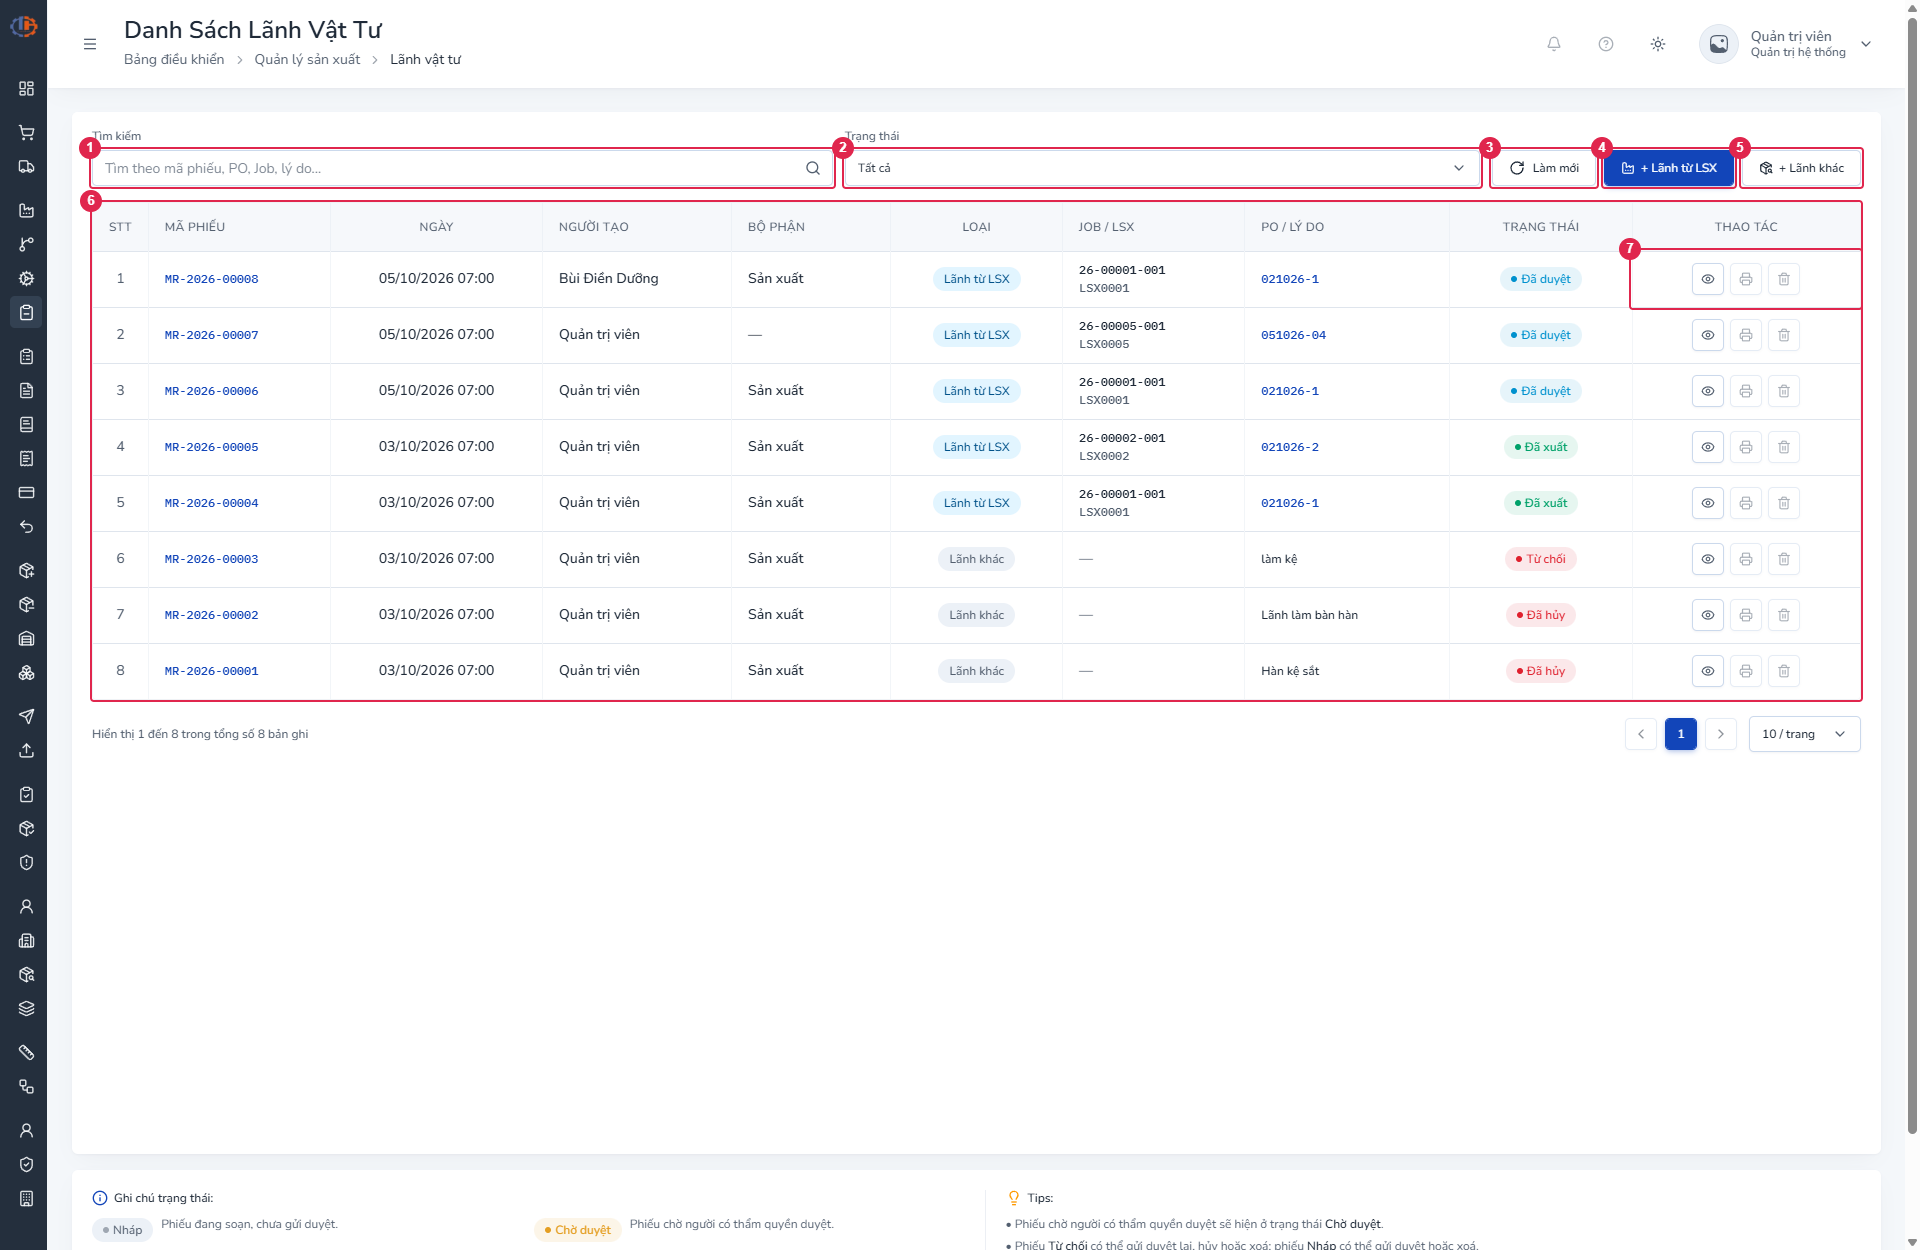Expand the user account chevron
The height and width of the screenshot is (1250, 1920).
coord(1866,44)
